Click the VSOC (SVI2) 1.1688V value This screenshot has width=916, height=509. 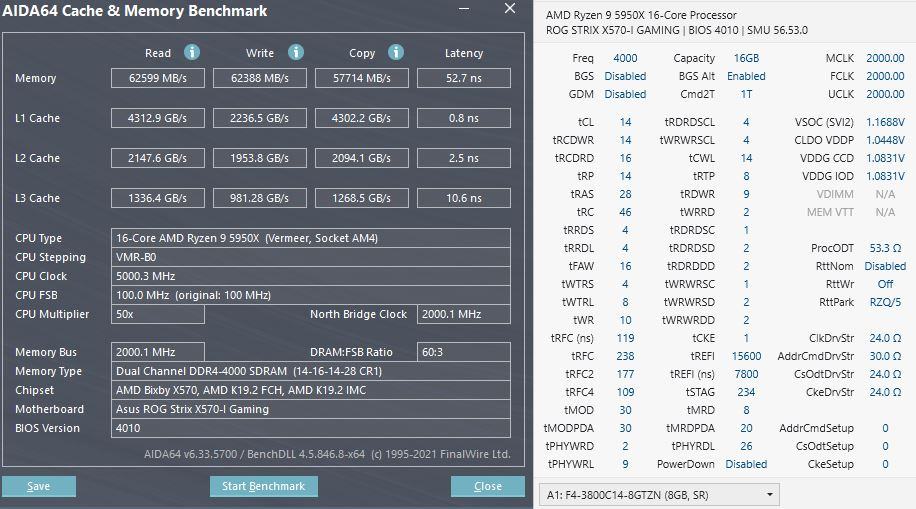[x=885, y=122]
